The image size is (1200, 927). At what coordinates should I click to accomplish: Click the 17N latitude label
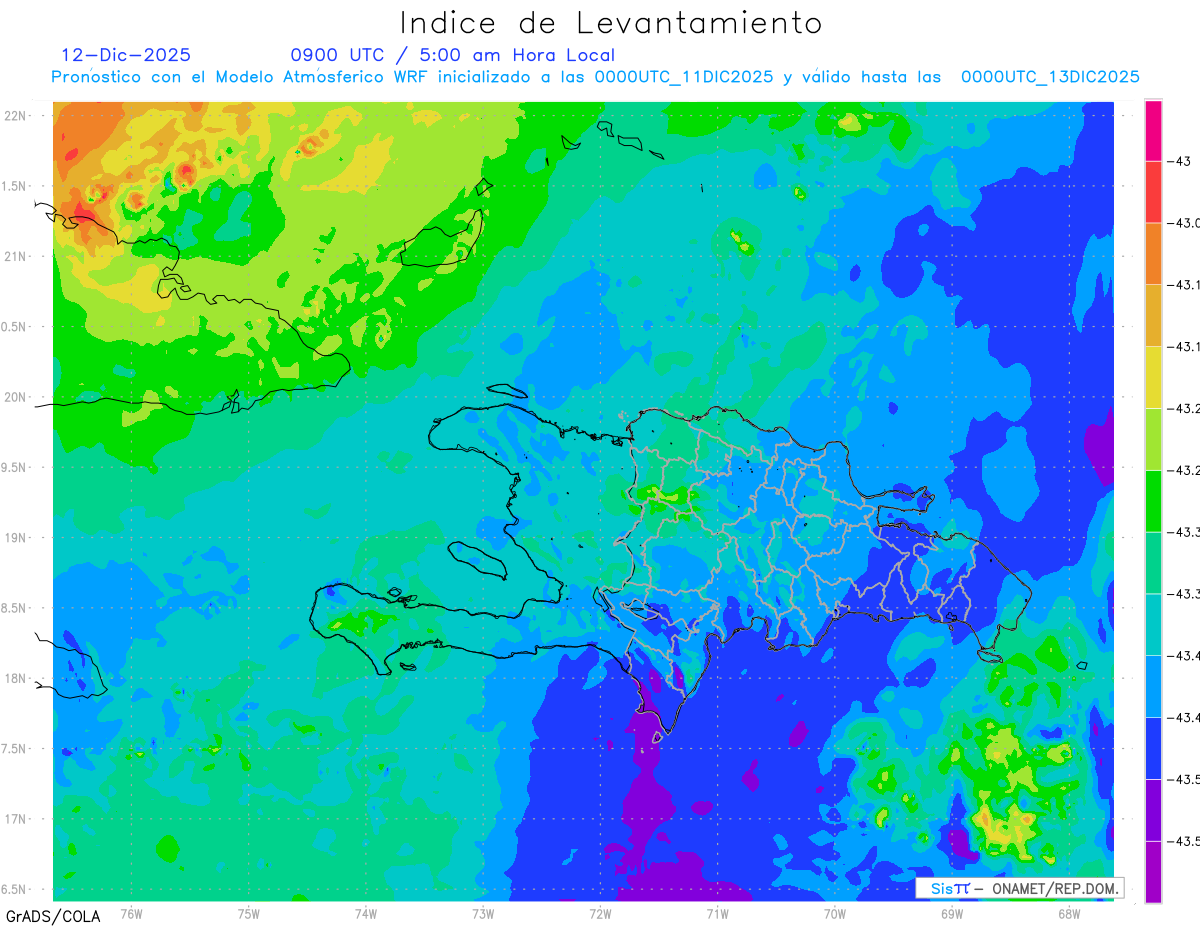(15, 819)
